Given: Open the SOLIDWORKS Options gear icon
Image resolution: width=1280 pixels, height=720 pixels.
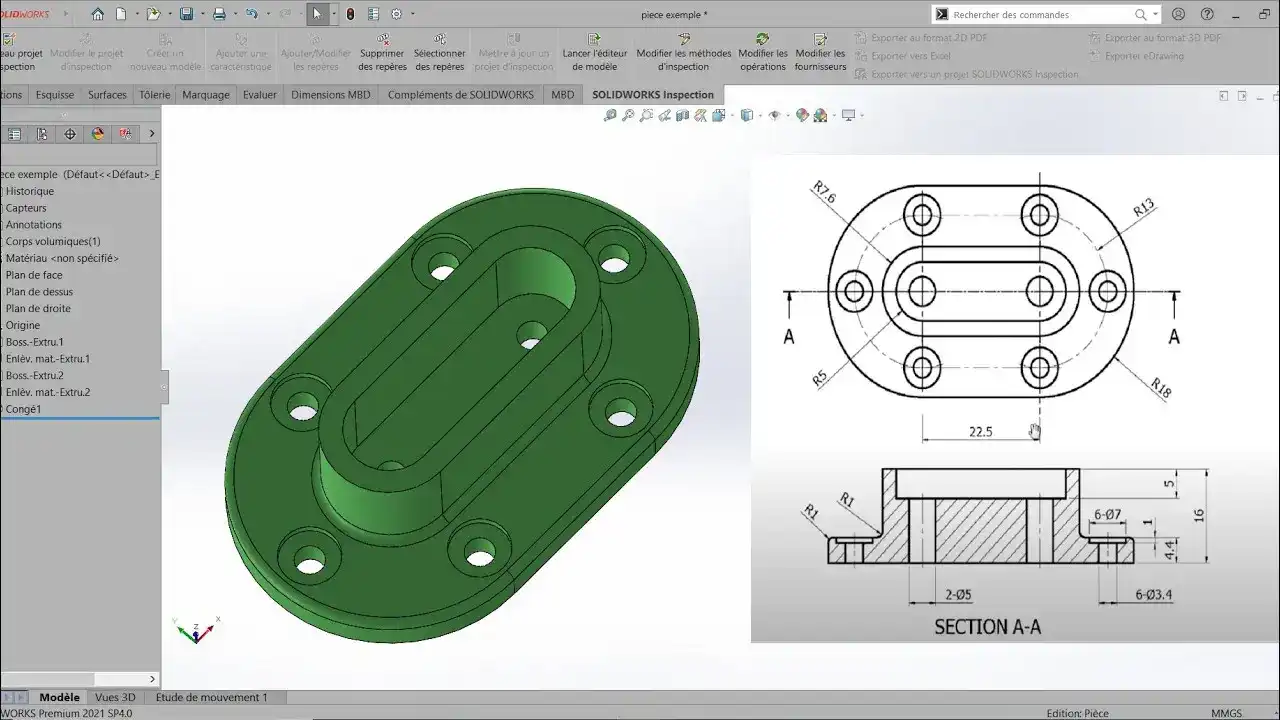Looking at the screenshot, I should (397, 14).
